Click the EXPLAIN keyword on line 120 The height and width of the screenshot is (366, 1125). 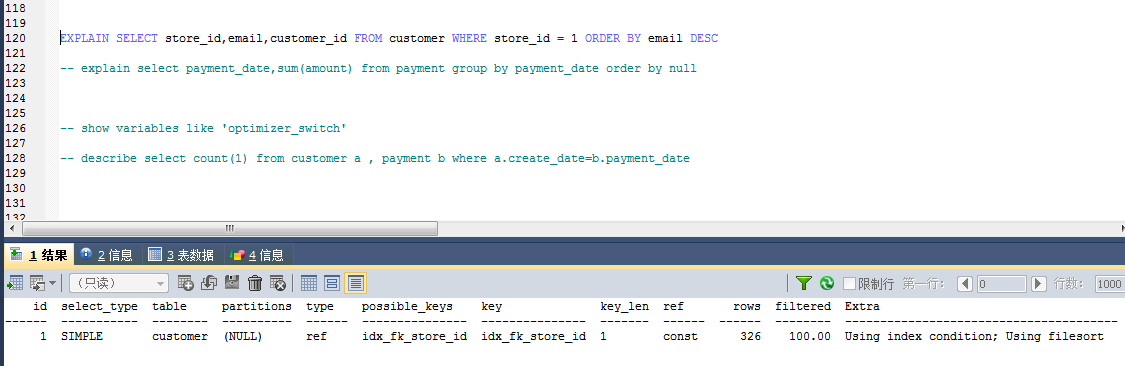point(85,38)
